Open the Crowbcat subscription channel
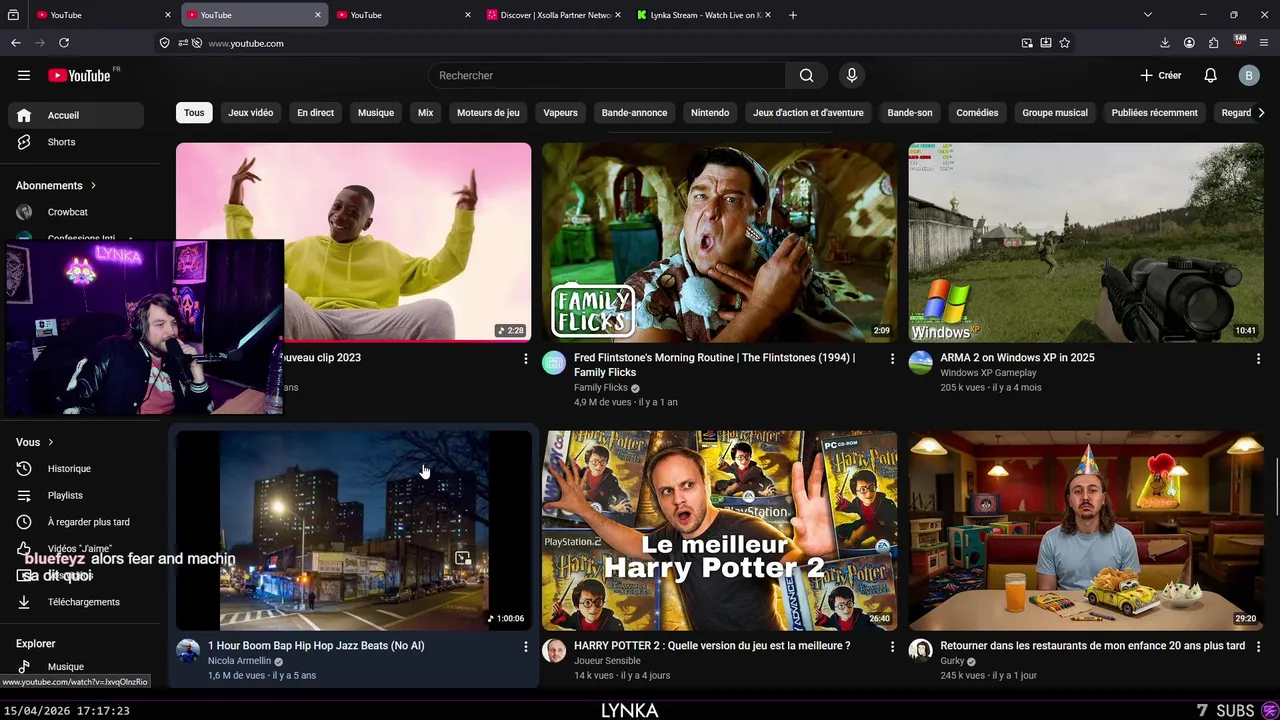Viewport: 1280px width, 720px height. [76, 212]
